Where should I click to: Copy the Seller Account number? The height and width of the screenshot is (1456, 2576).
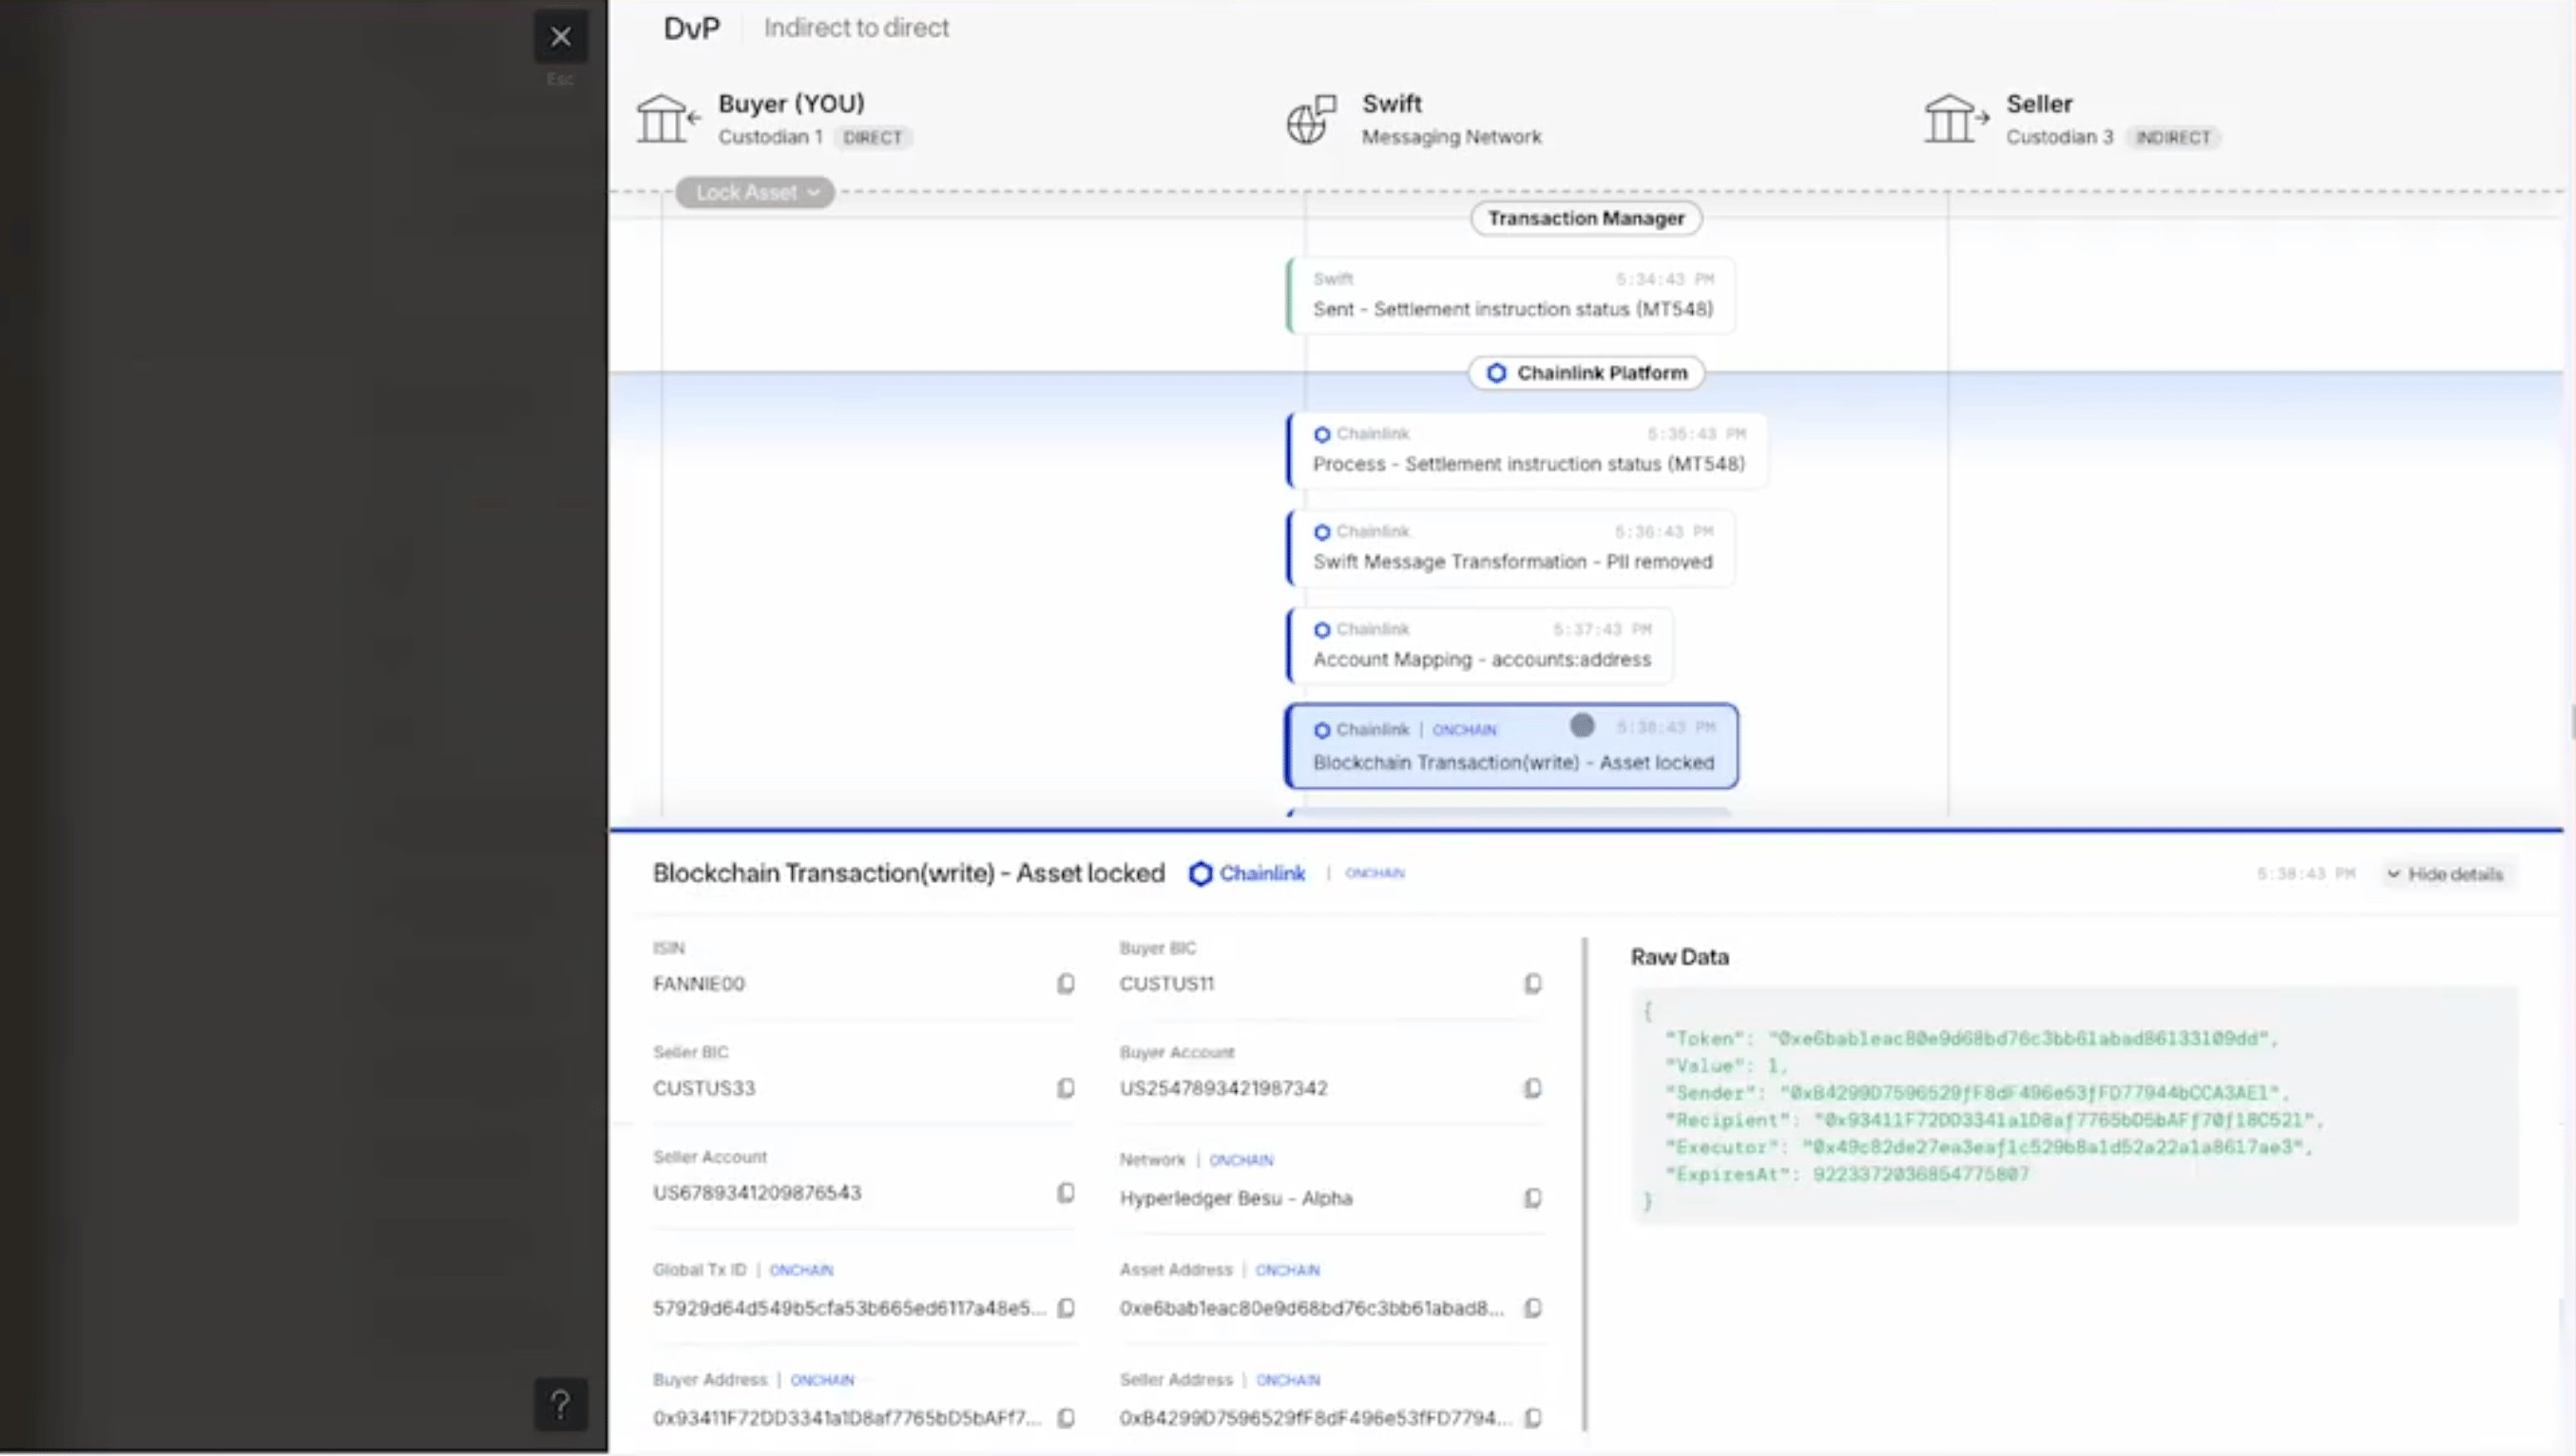1066,1193
